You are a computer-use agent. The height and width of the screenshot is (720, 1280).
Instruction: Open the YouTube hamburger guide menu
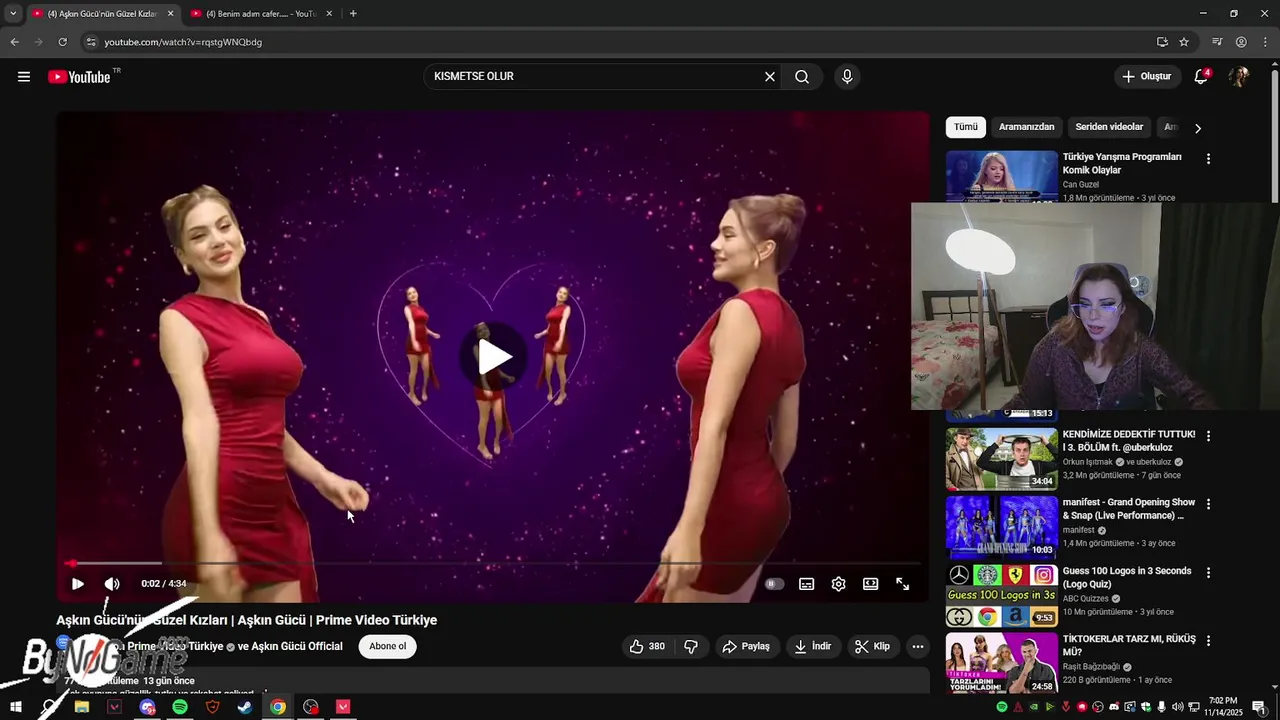24,77
